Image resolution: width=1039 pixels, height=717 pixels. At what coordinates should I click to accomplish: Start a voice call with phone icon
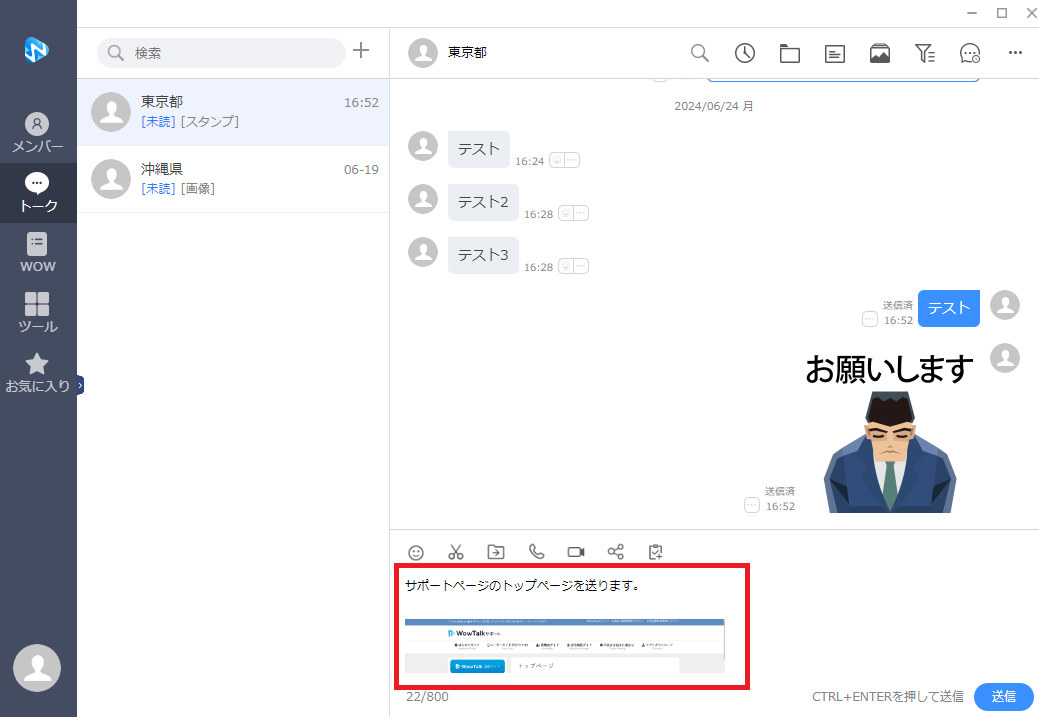pos(536,552)
